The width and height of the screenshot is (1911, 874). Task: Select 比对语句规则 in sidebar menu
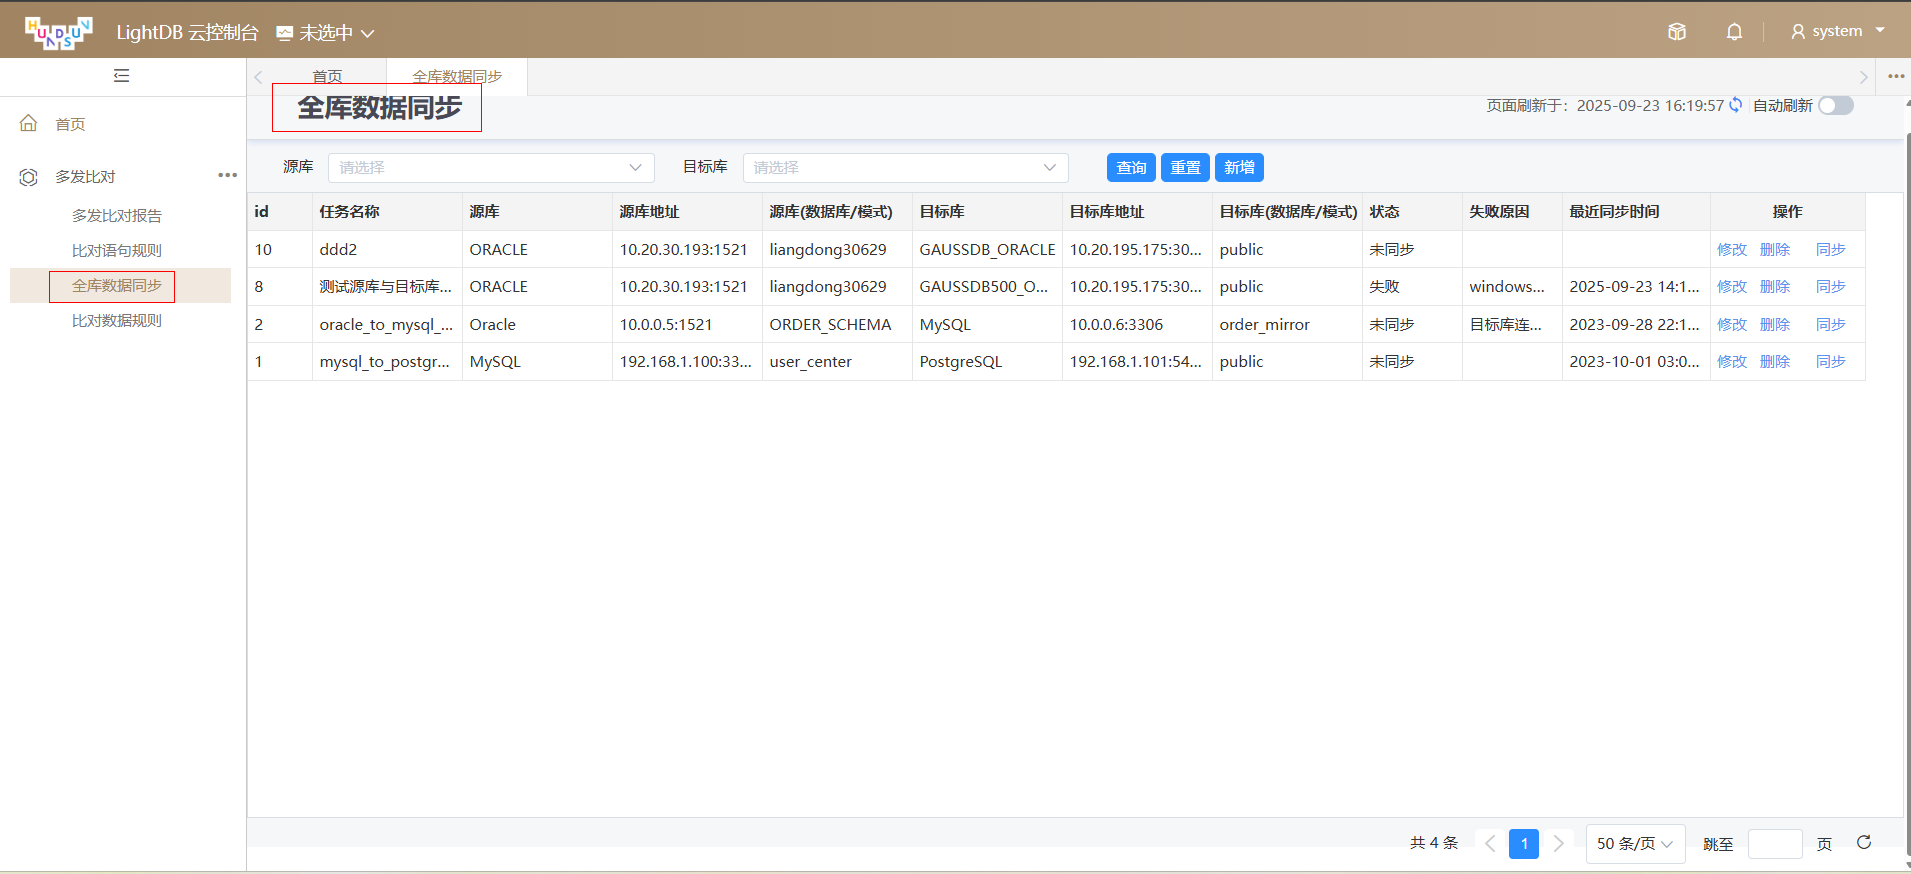(117, 251)
